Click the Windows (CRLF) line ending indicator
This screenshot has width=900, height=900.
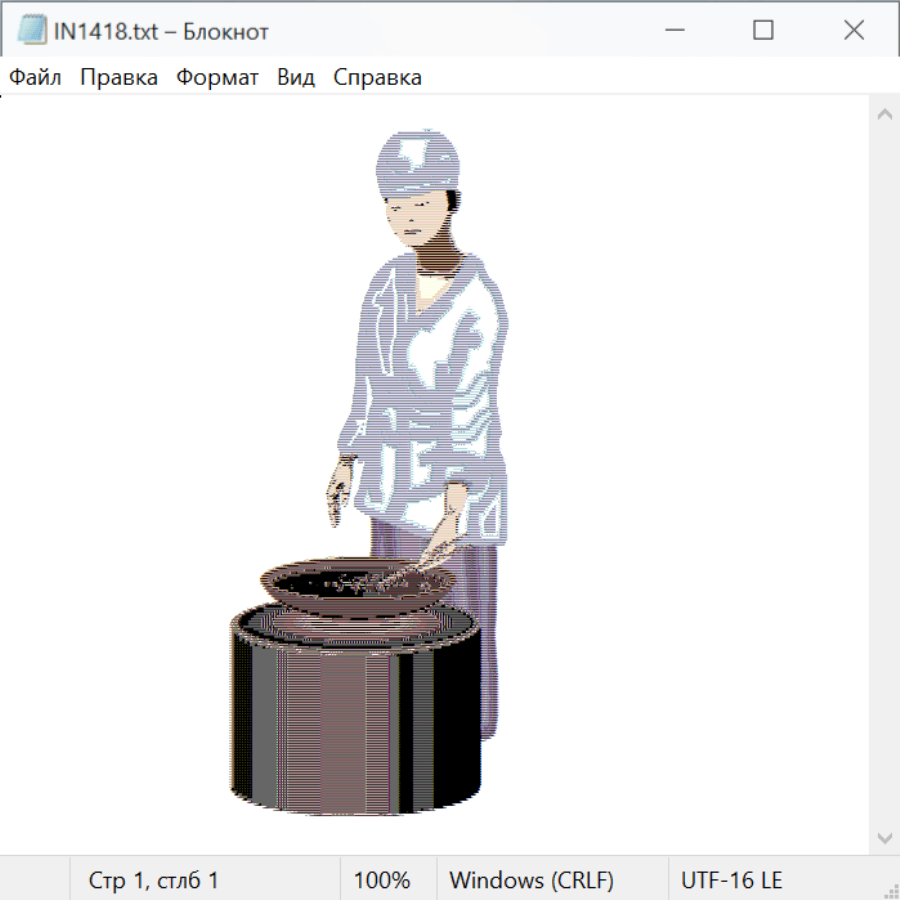(x=531, y=881)
